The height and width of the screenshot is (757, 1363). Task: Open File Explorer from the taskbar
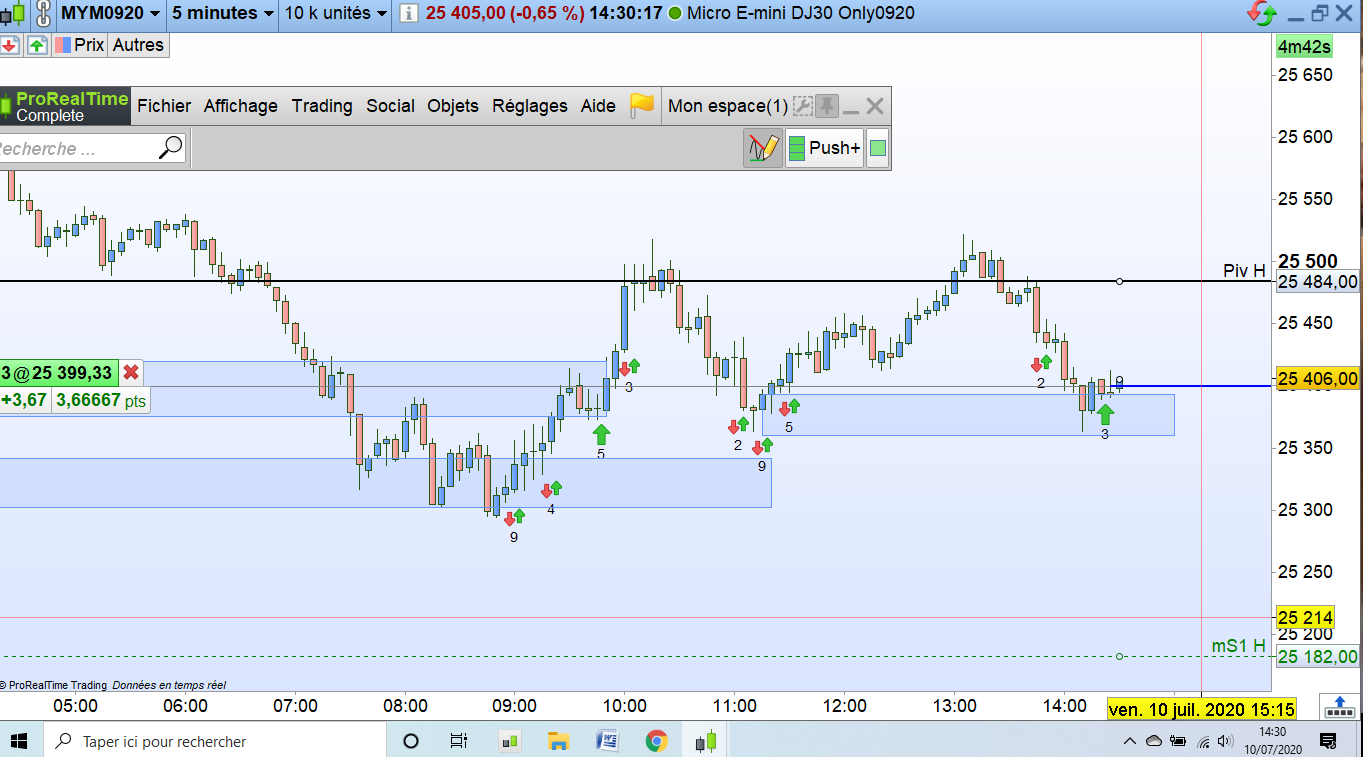(x=559, y=741)
